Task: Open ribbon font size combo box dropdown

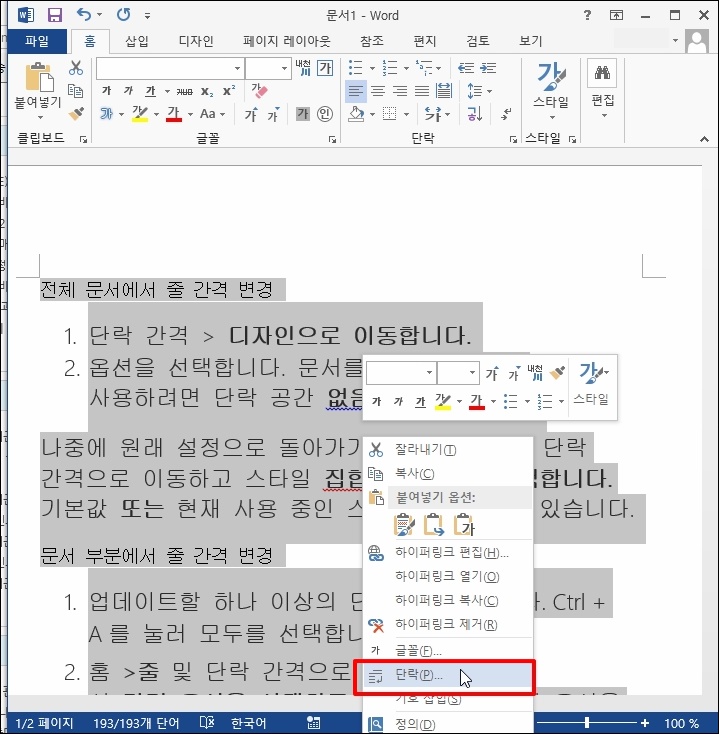Action: click(284, 69)
